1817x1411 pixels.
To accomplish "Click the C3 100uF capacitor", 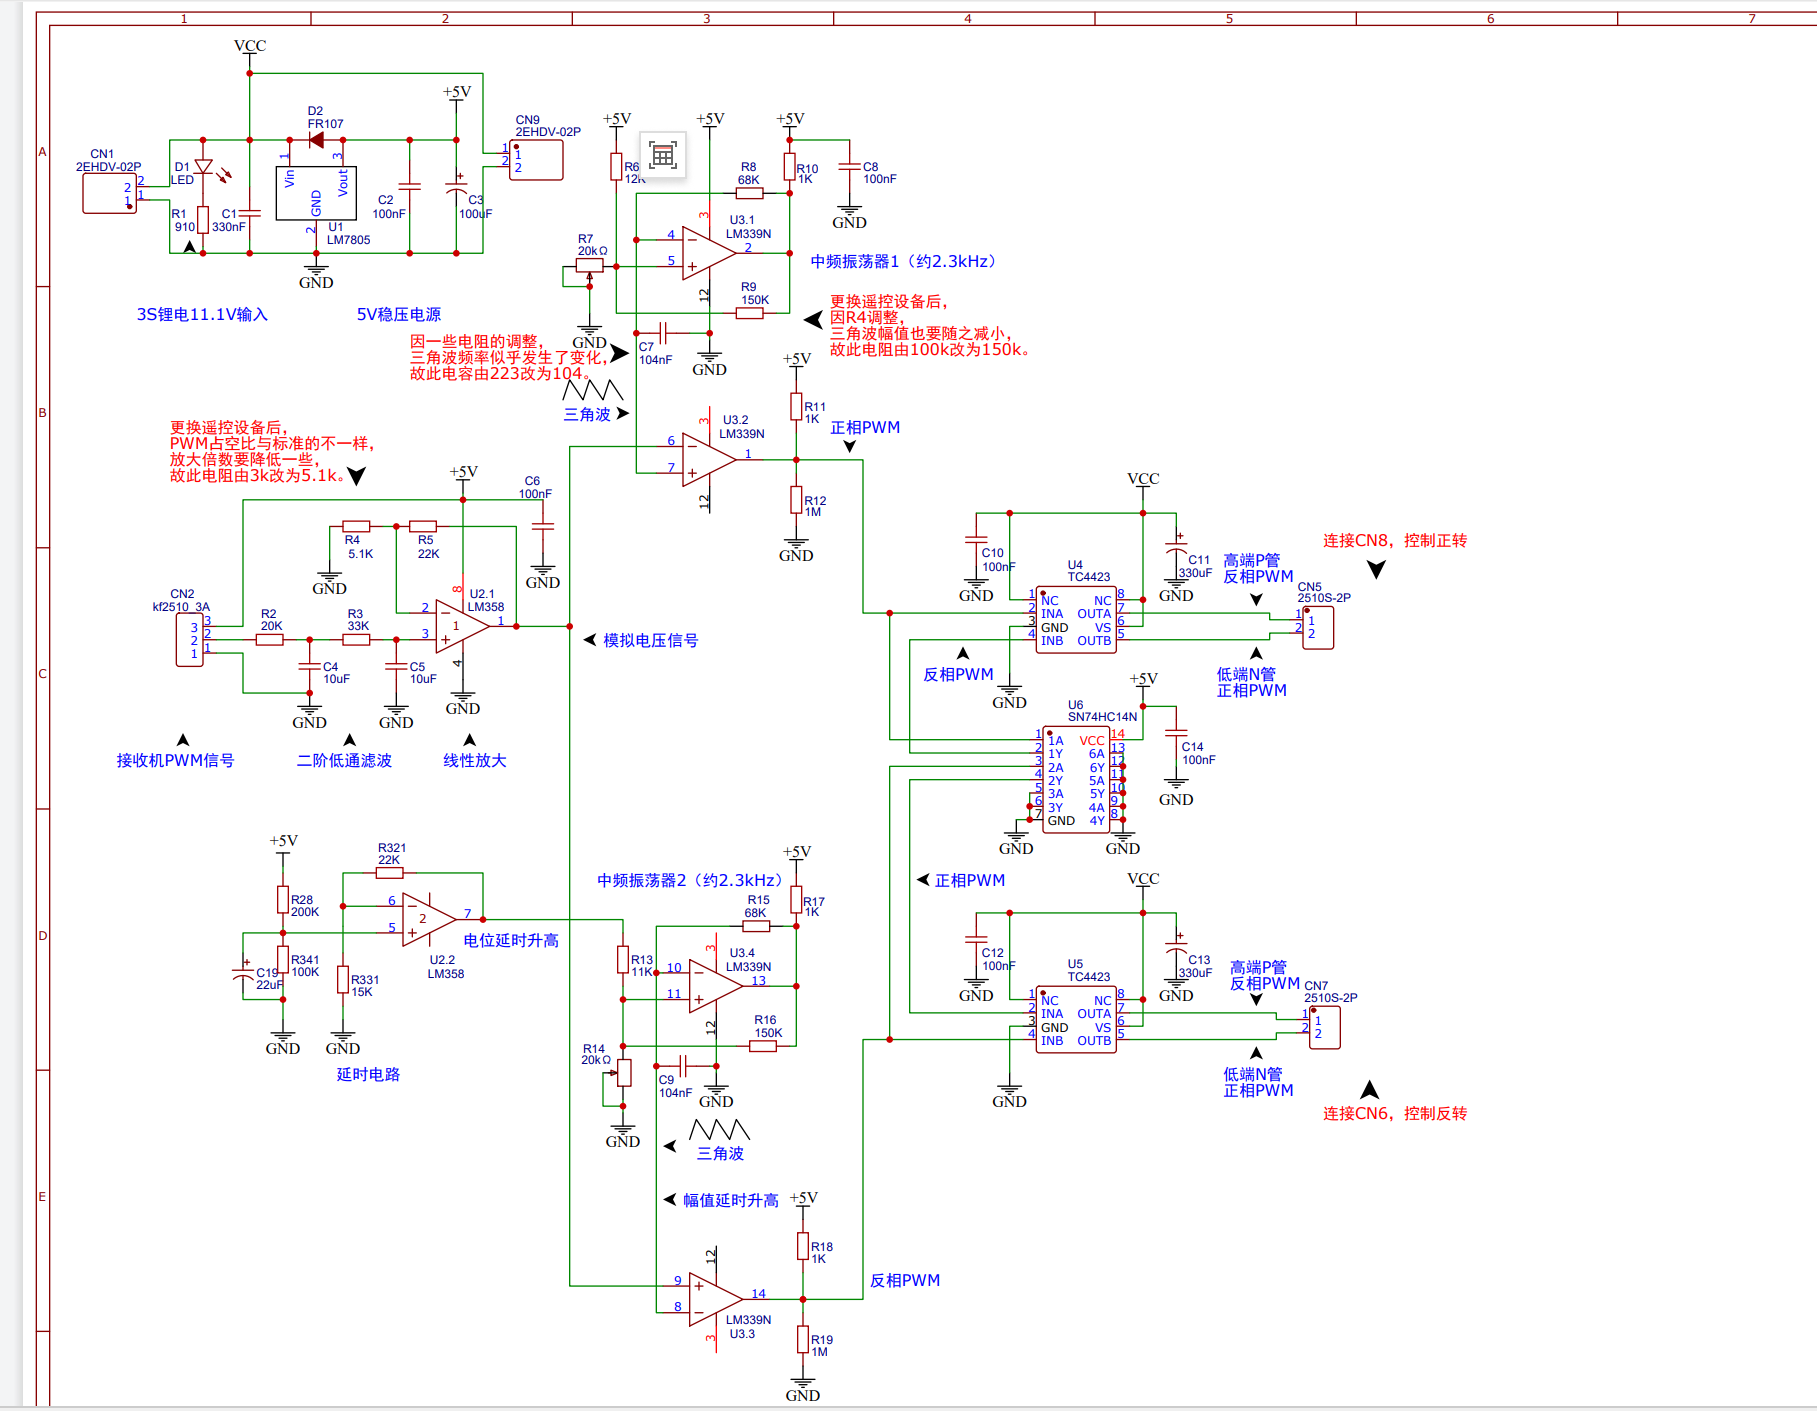I will 456,188.
